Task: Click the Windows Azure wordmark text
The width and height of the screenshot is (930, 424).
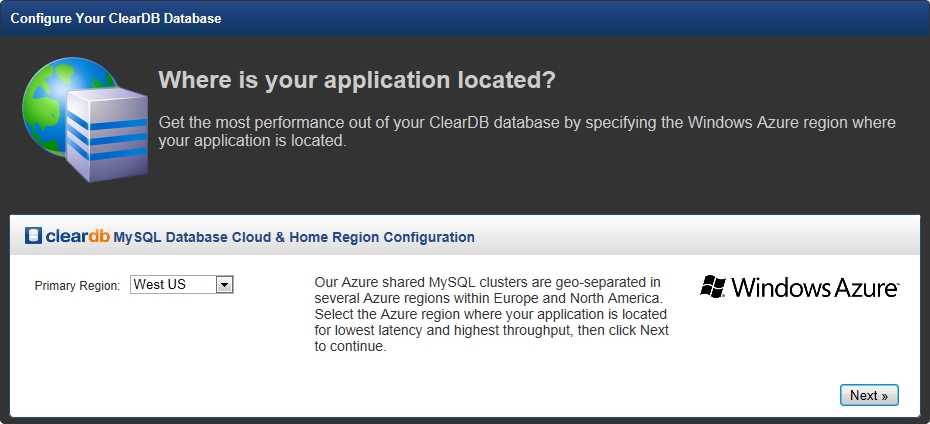Action: (x=816, y=288)
